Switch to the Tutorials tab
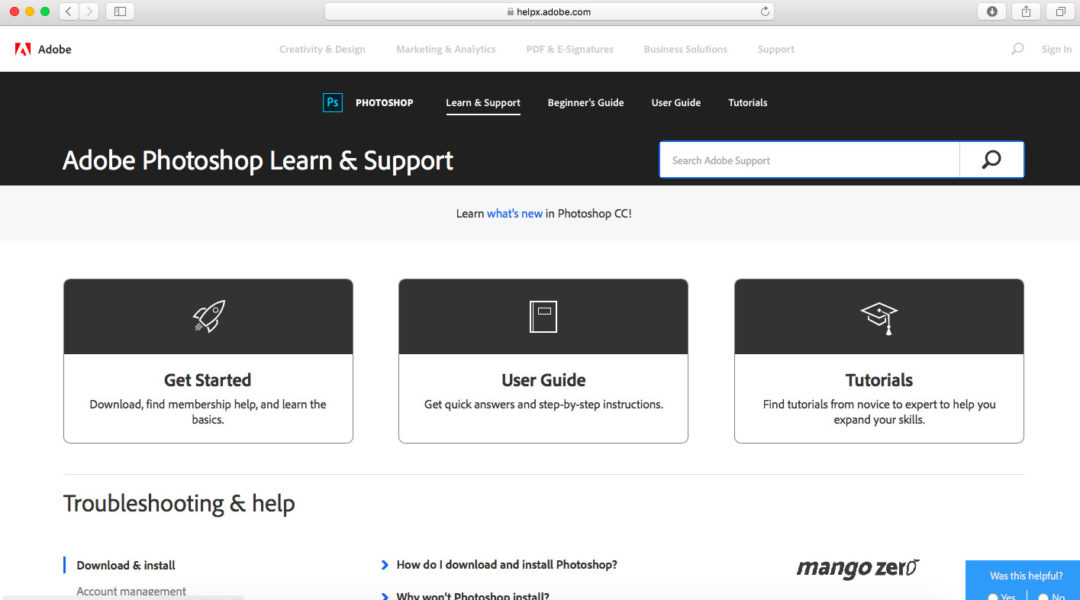This screenshot has height=600, width=1080. [747, 102]
